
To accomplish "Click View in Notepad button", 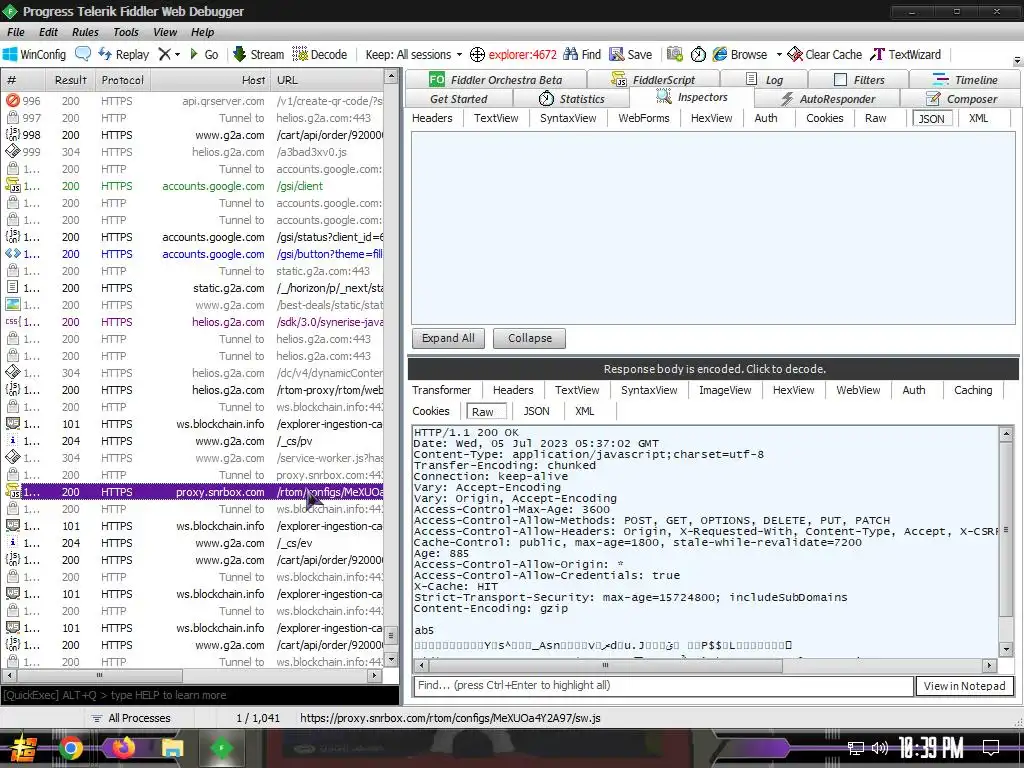I will 965,686.
